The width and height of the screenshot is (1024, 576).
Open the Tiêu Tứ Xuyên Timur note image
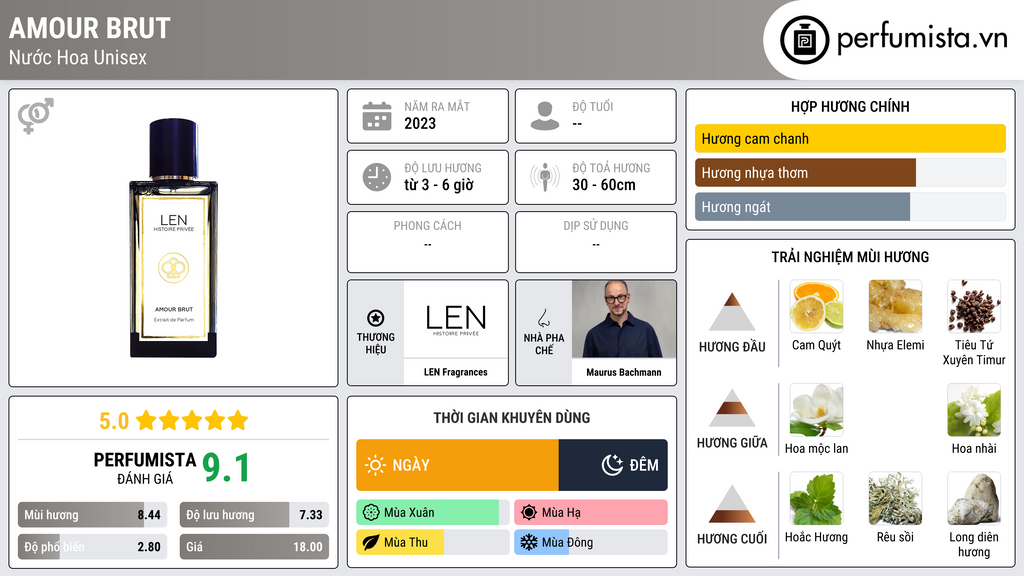974,306
